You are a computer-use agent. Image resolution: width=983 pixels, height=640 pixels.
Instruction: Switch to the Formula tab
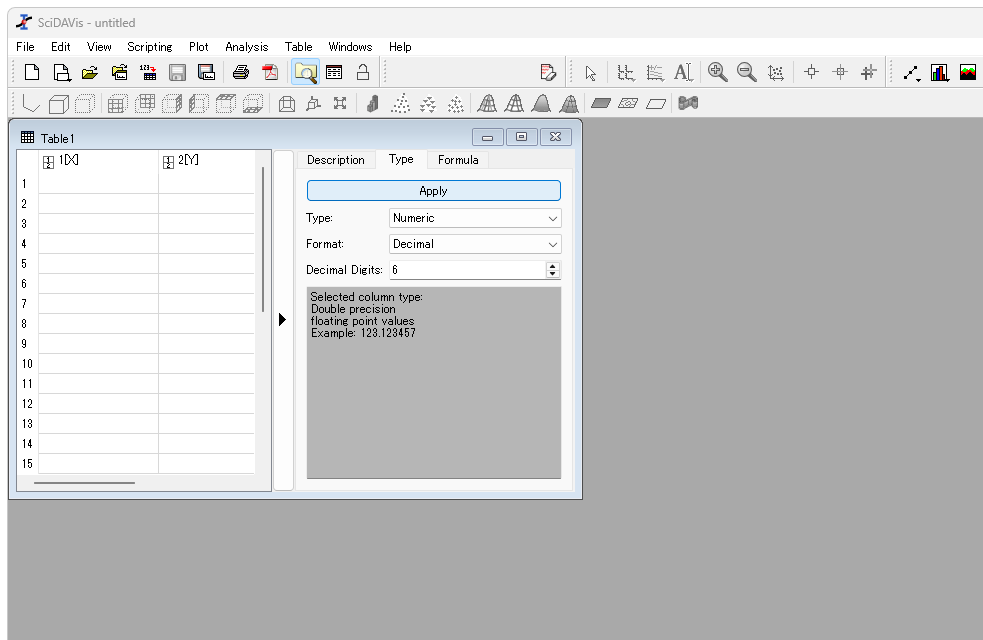[x=458, y=160]
